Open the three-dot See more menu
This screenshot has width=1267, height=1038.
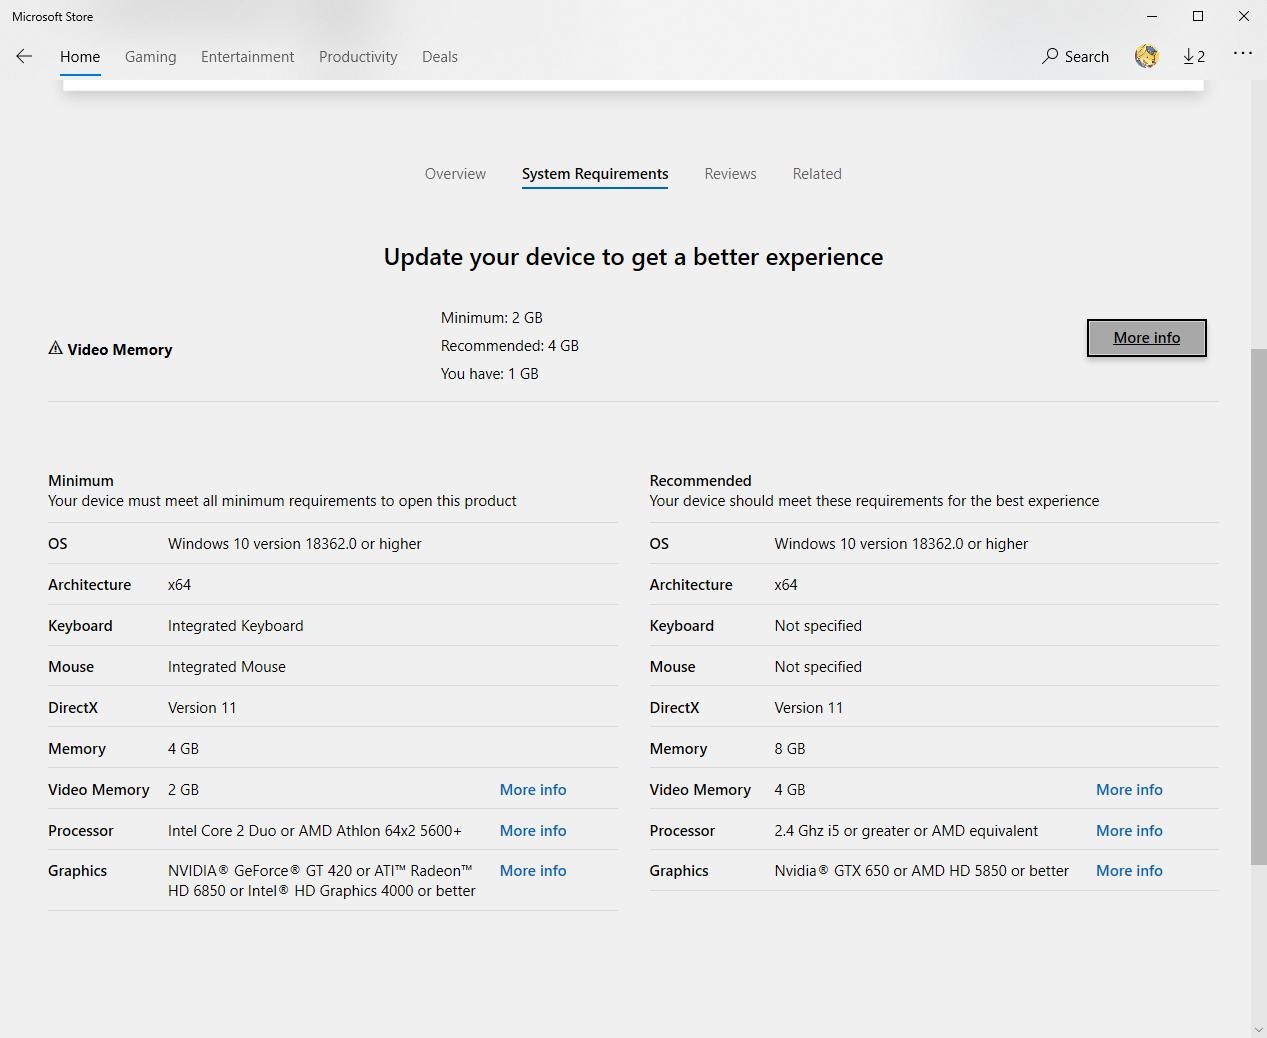click(x=1242, y=54)
